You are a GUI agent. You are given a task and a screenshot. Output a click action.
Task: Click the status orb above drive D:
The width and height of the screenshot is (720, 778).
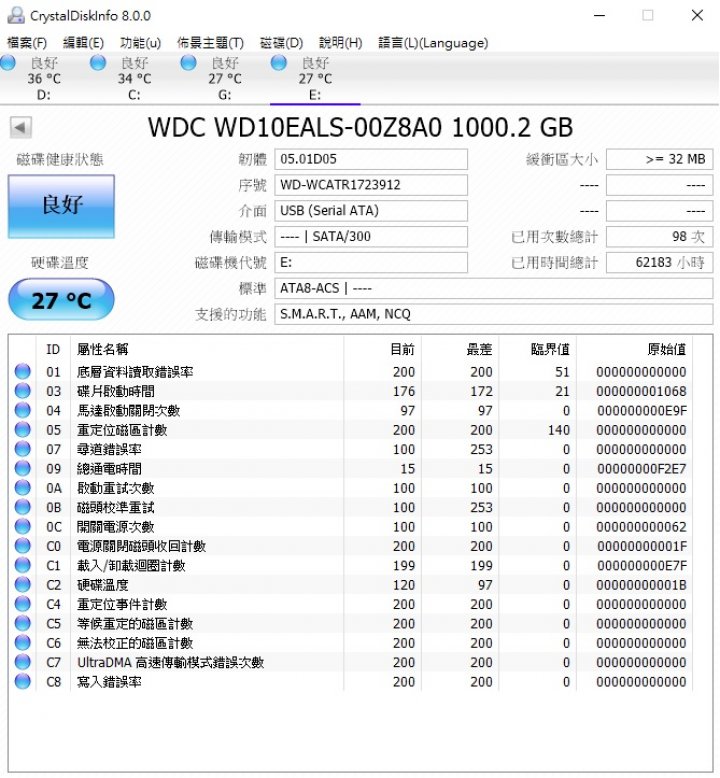point(7,63)
